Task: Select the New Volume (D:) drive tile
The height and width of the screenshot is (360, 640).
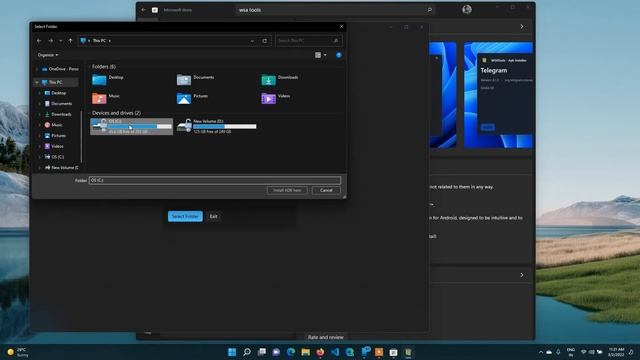Action: pos(217,127)
